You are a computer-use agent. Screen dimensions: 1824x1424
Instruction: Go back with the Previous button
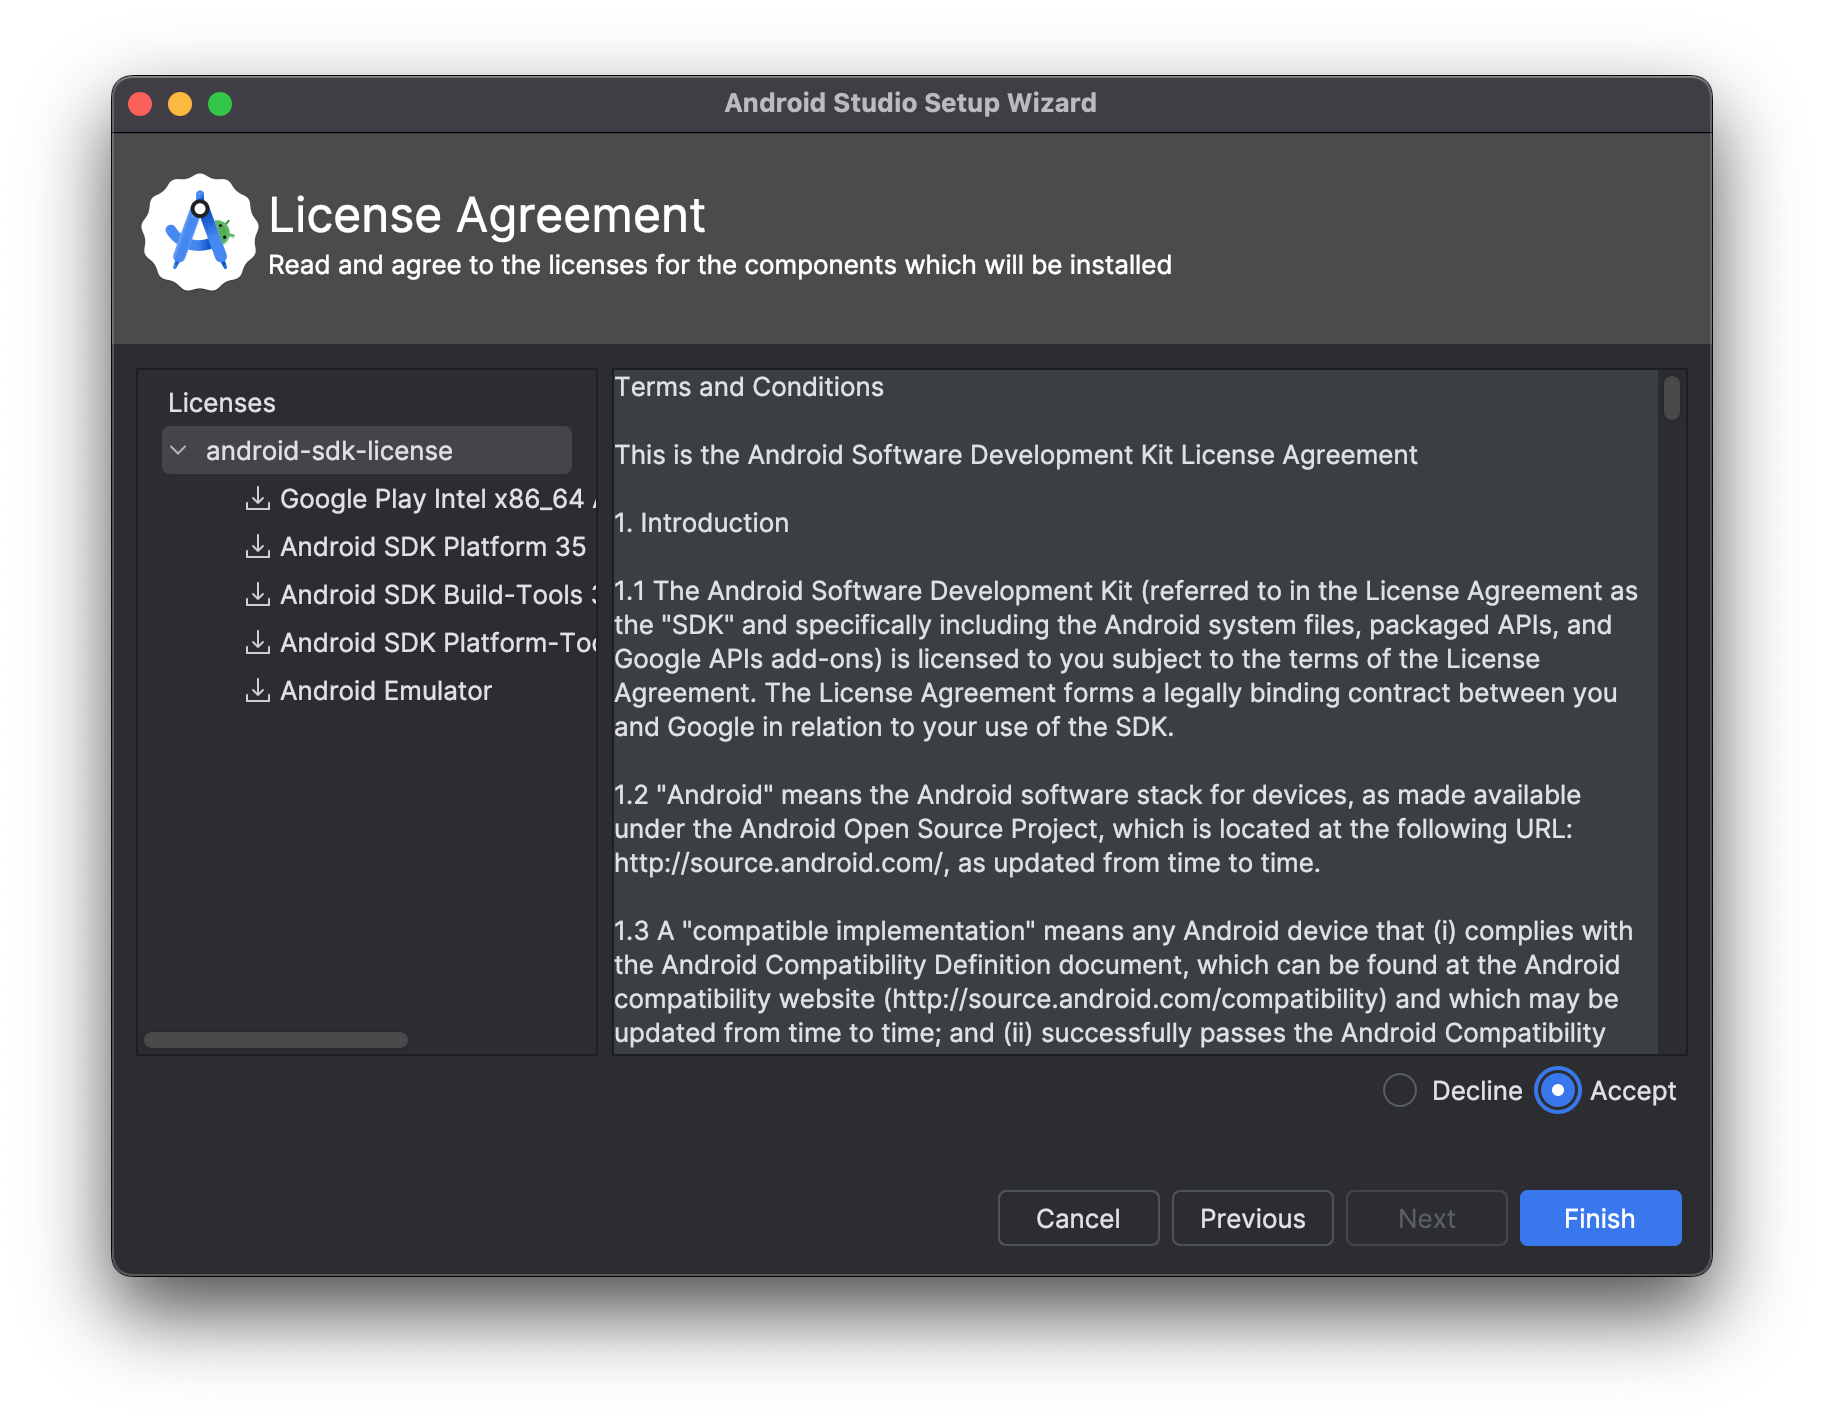click(1252, 1218)
